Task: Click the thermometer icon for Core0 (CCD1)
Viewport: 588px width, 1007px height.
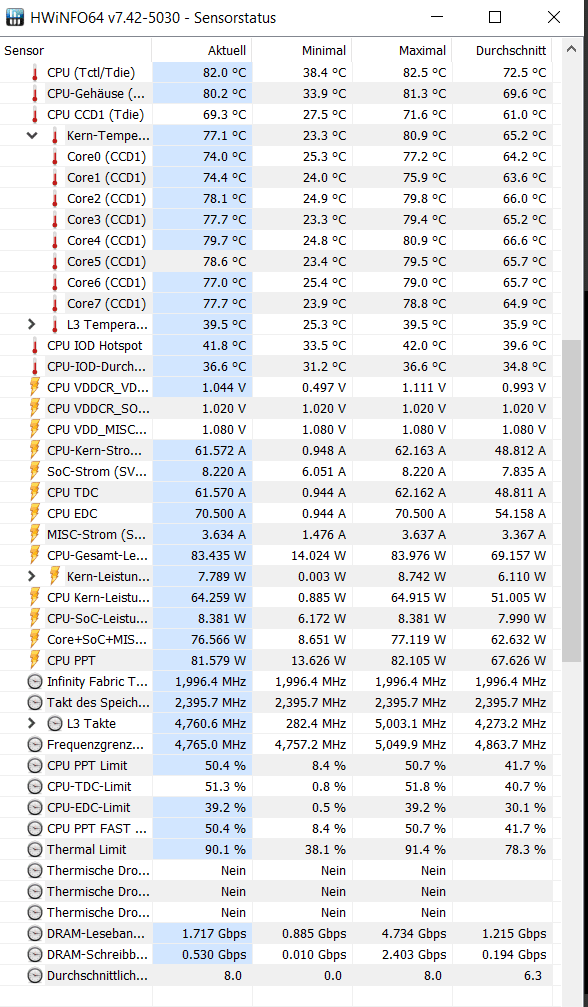Action: coord(55,157)
